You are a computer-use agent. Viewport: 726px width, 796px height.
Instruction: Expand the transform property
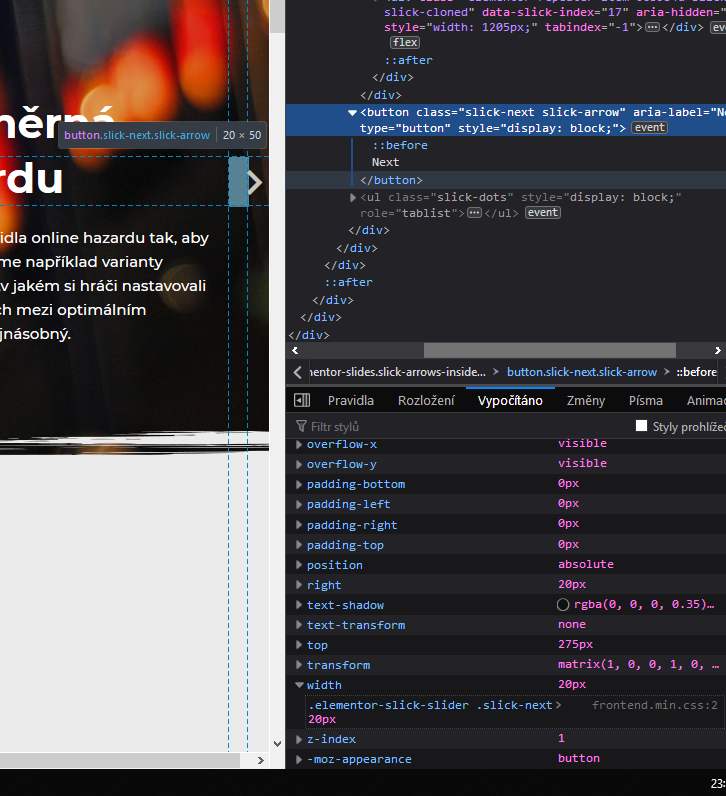pyautogui.click(x=299, y=665)
